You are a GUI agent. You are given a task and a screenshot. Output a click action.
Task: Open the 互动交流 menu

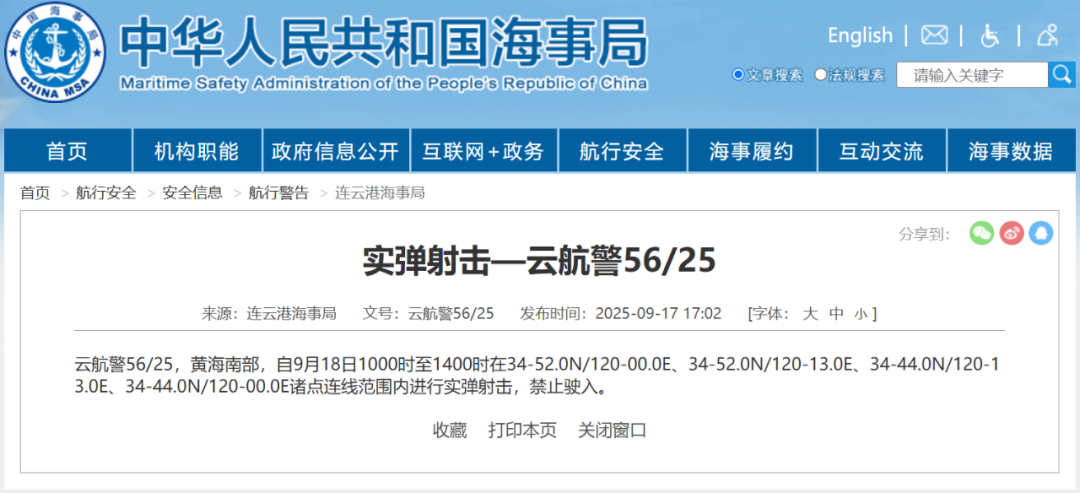pos(881,151)
